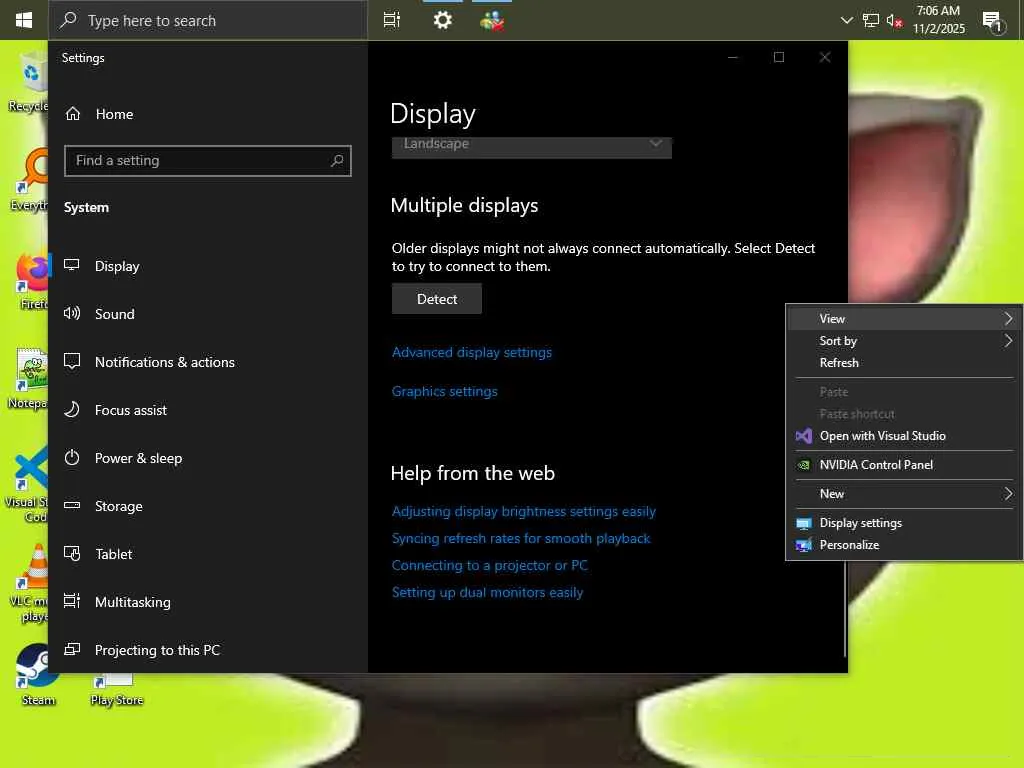The image size is (1024, 768).
Task: Open Graphics settings link
Action: pos(445,391)
